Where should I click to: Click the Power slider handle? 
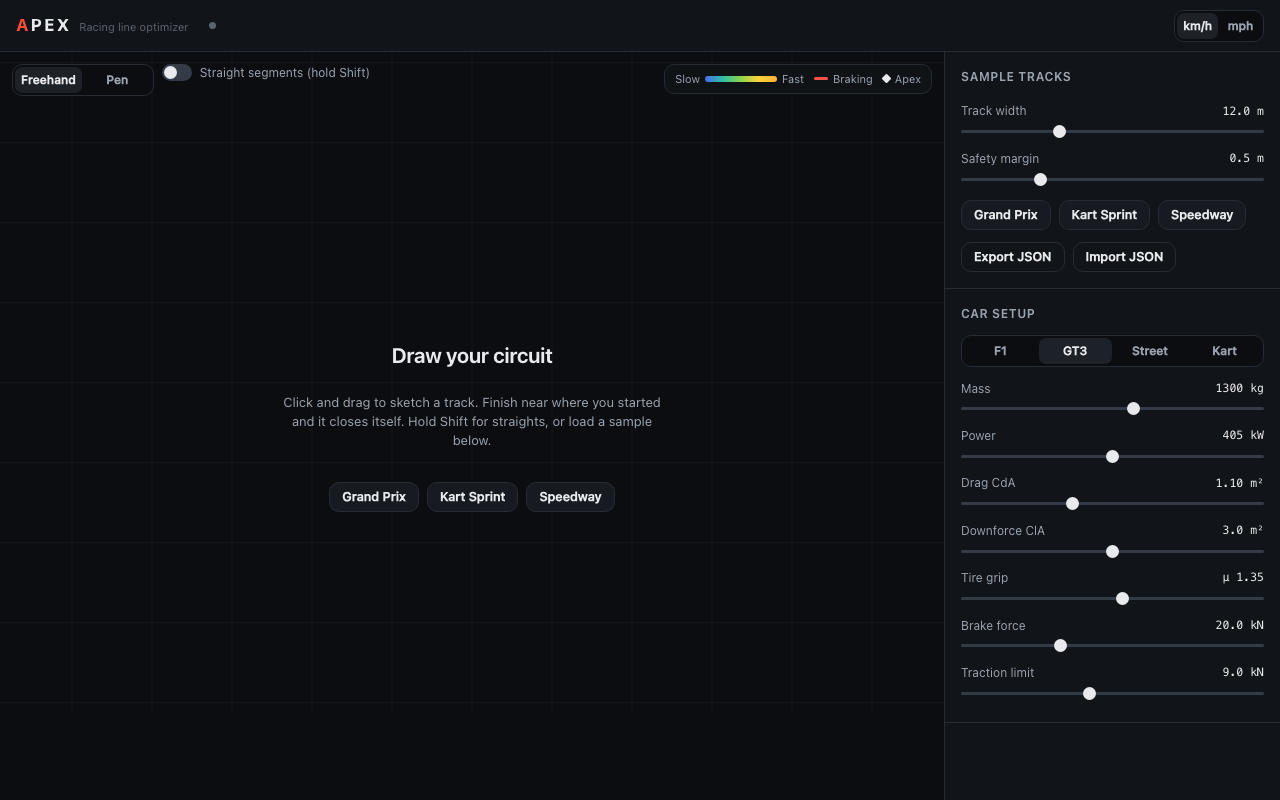tap(1112, 457)
